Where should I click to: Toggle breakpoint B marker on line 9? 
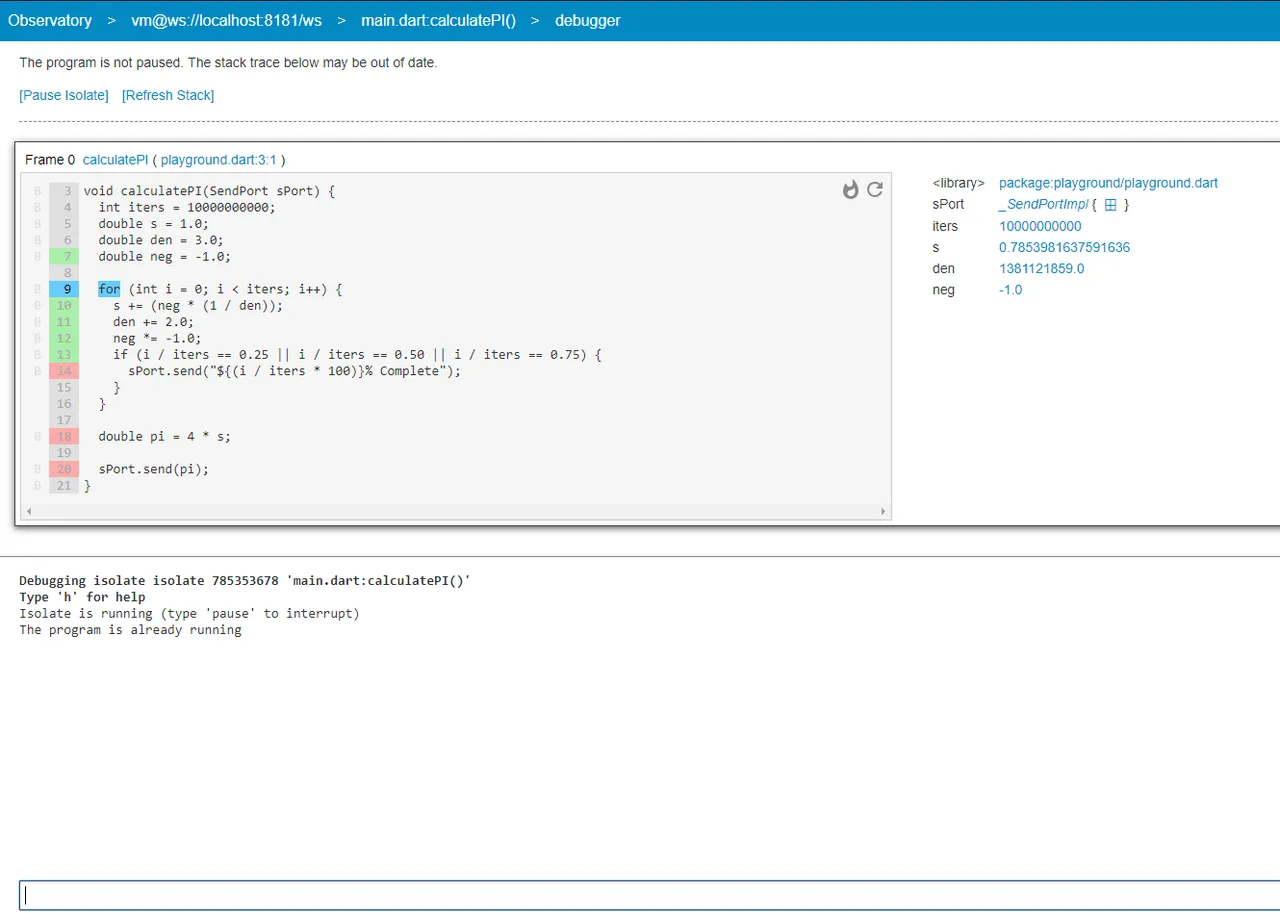pos(37,289)
